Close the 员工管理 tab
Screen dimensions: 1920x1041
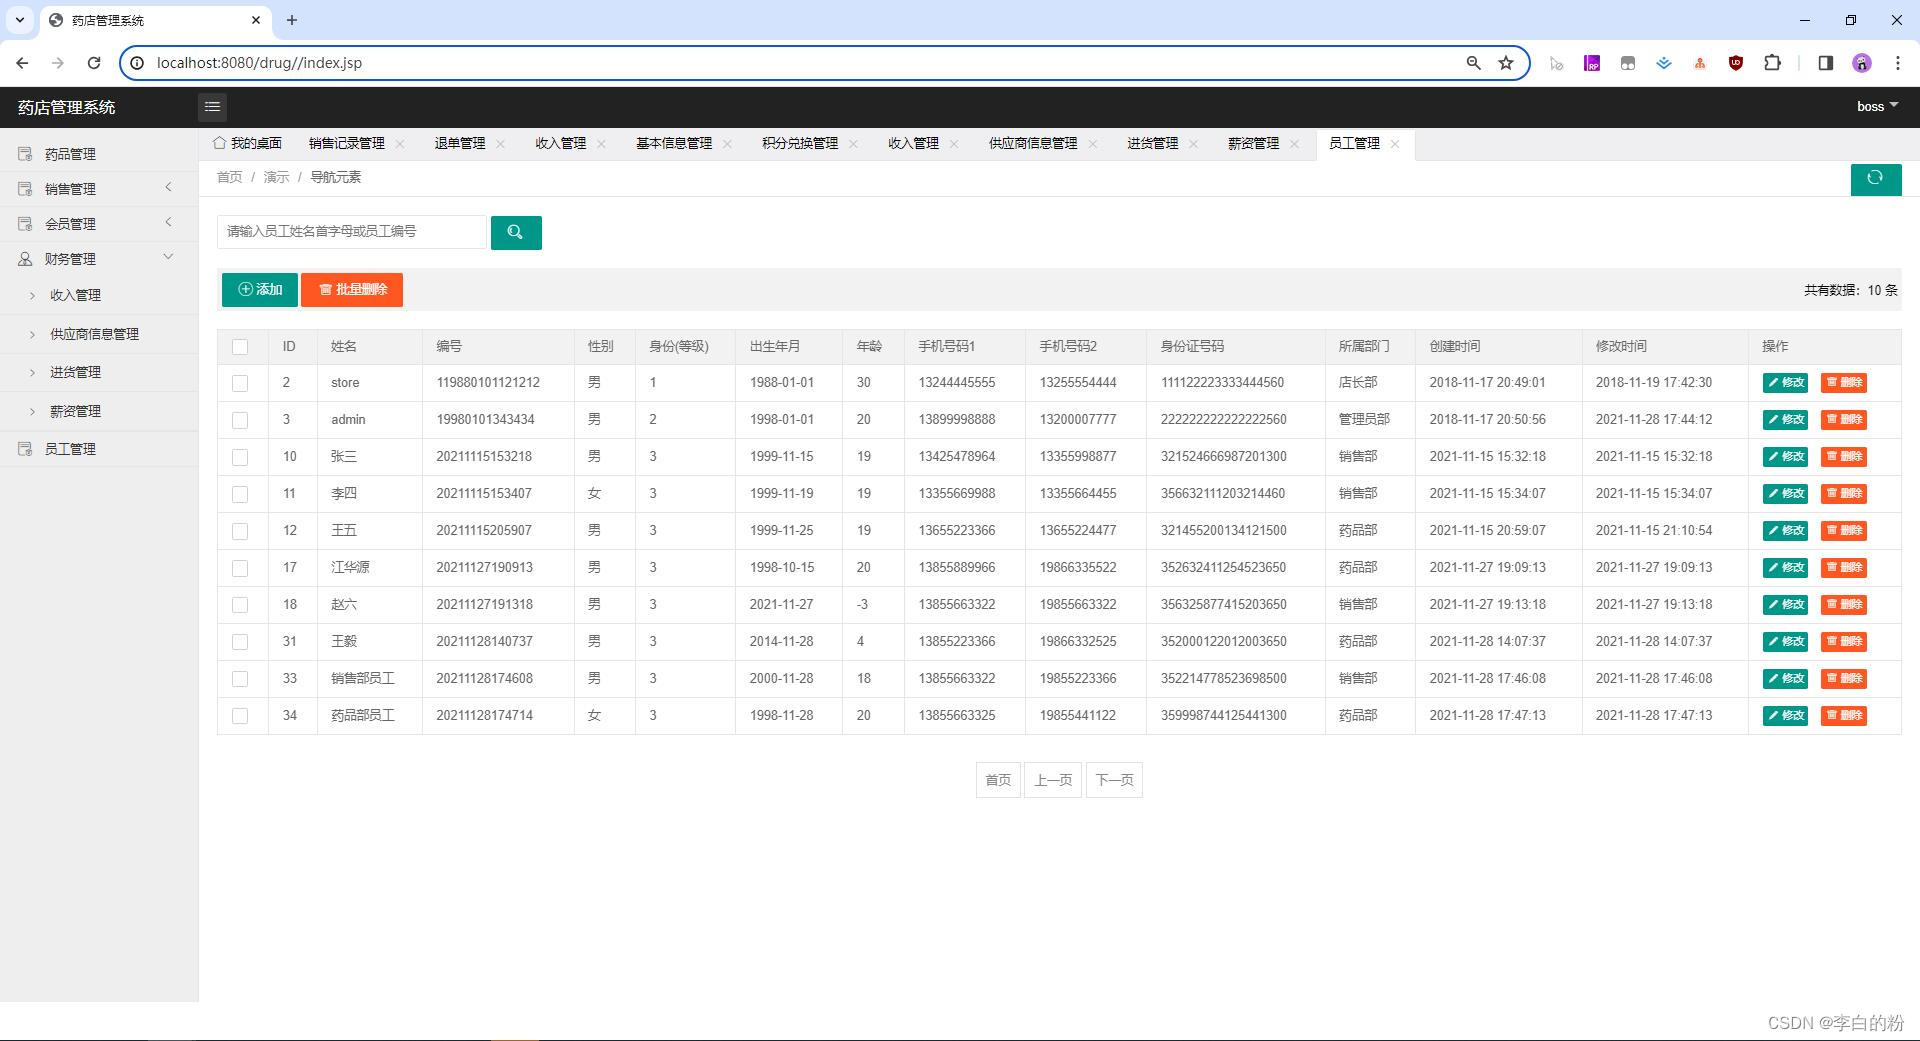coord(1395,144)
